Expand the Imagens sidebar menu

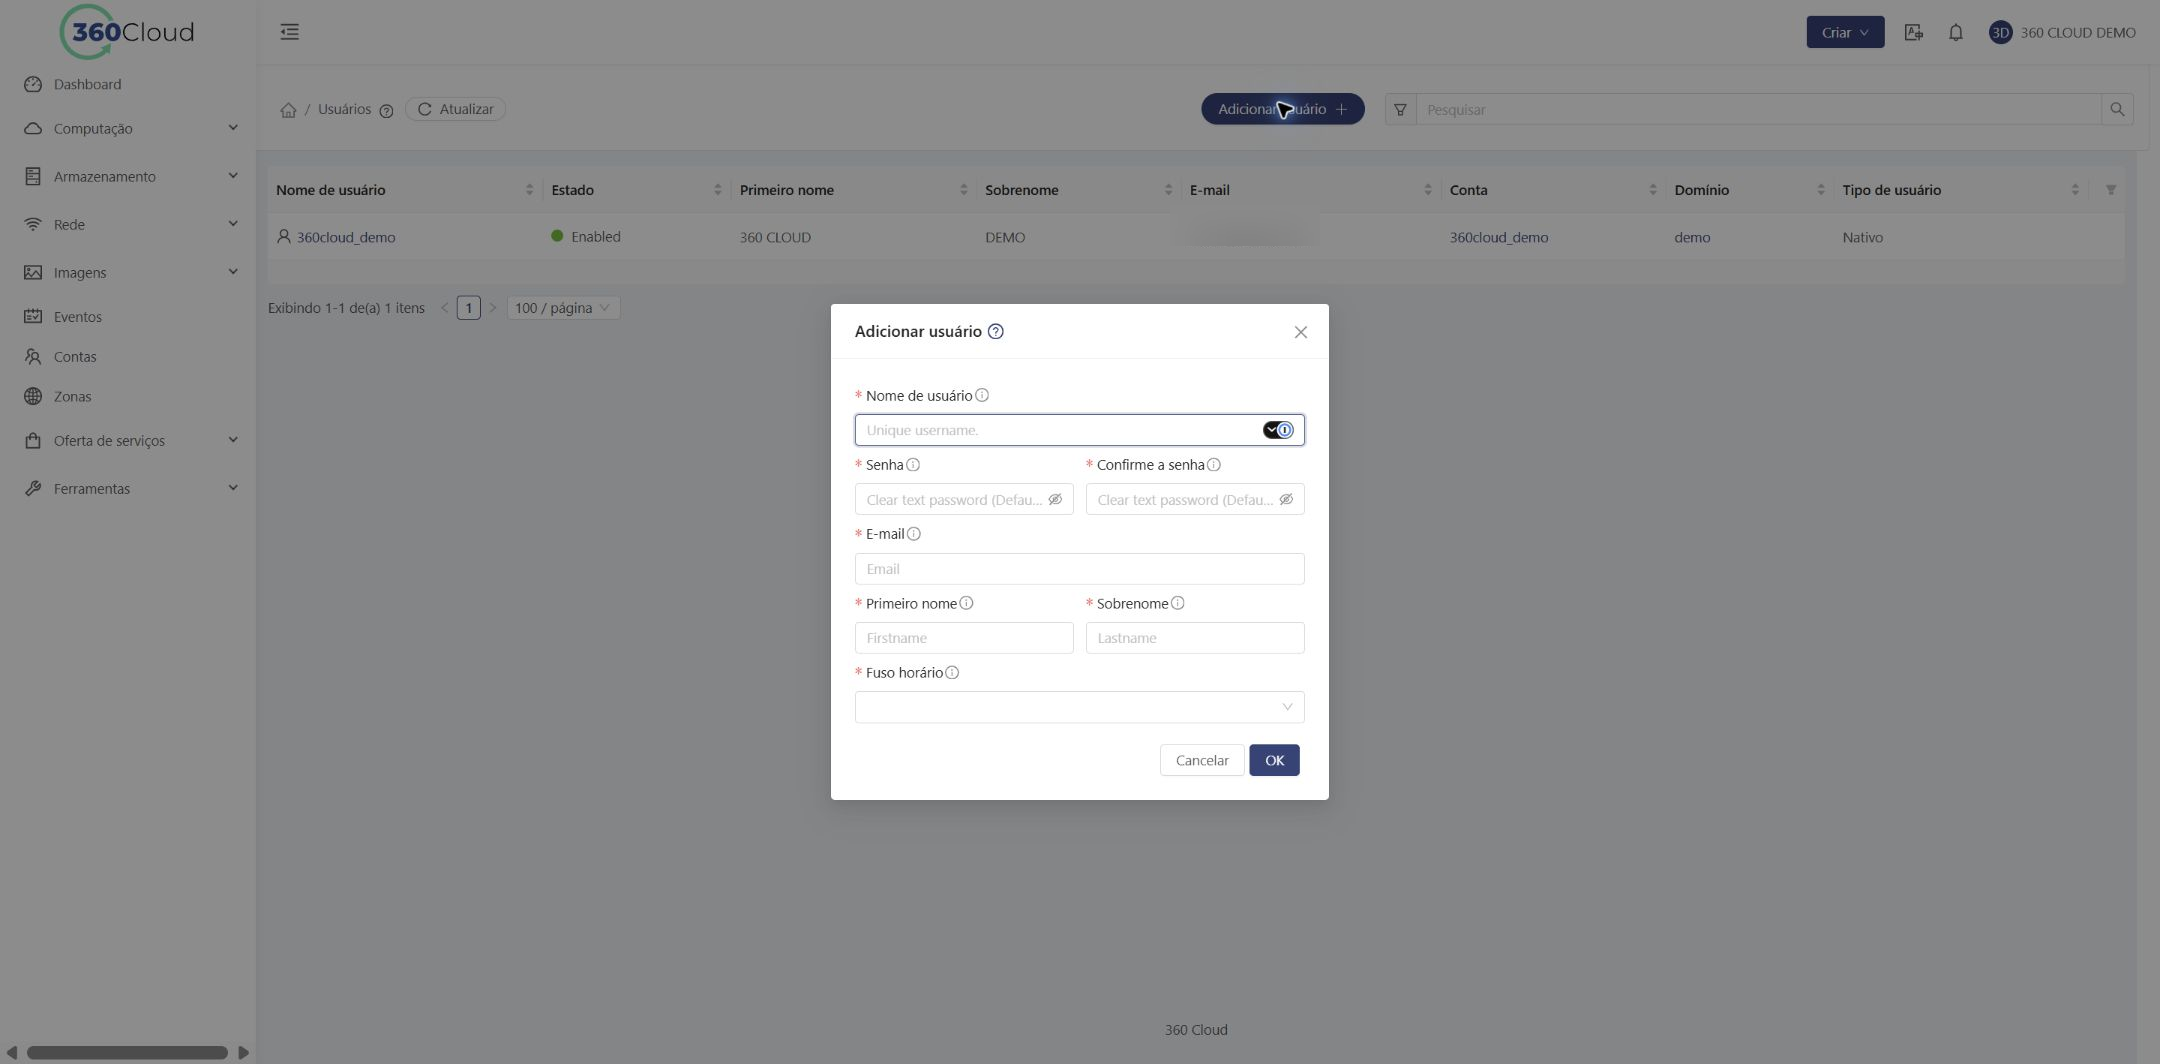tap(128, 272)
